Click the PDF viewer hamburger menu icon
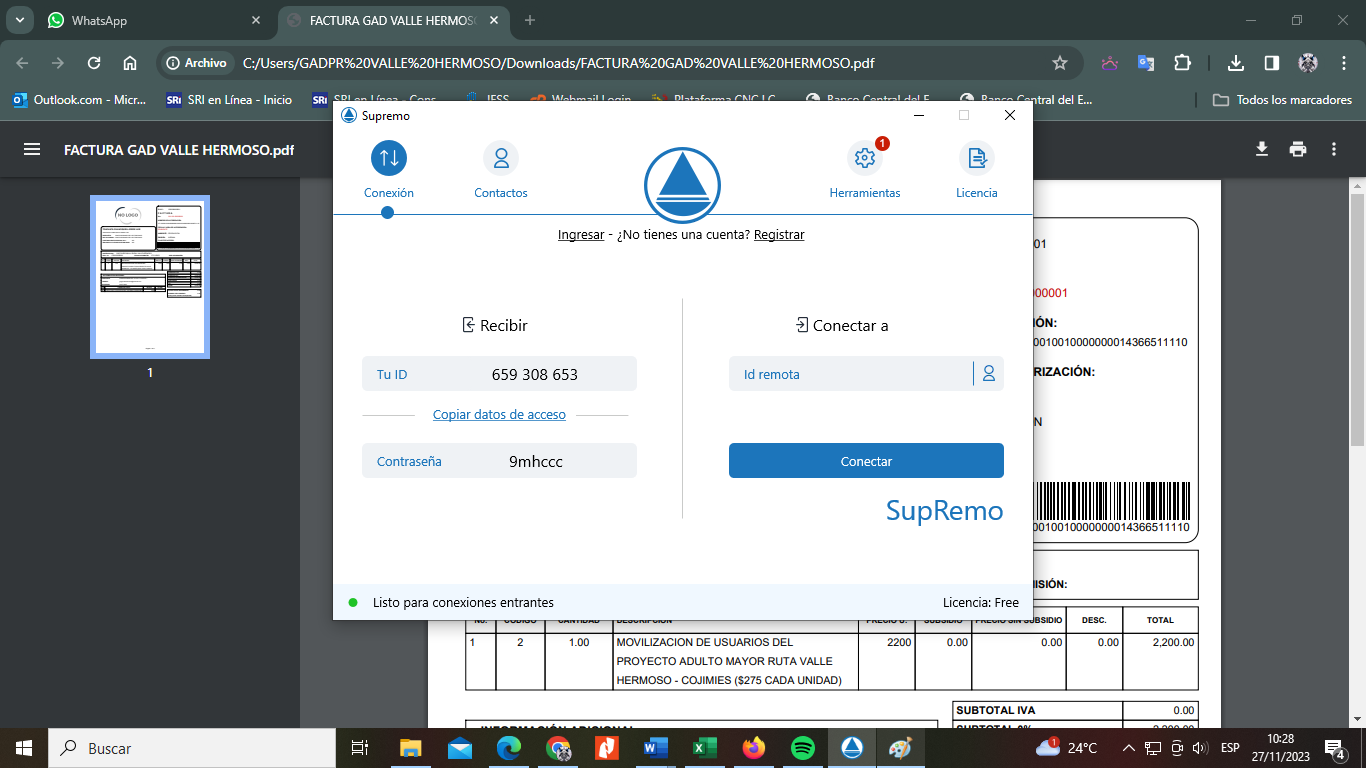 pos(32,150)
